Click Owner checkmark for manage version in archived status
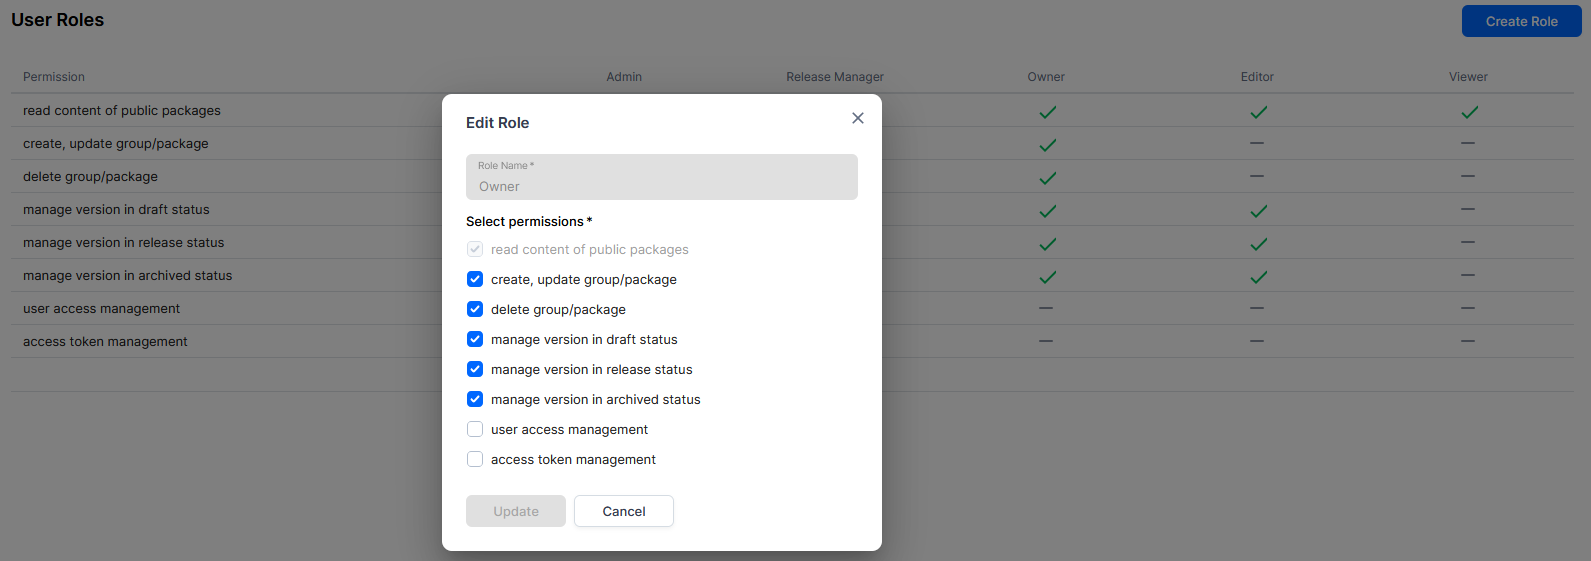1591x561 pixels. pos(1047,277)
